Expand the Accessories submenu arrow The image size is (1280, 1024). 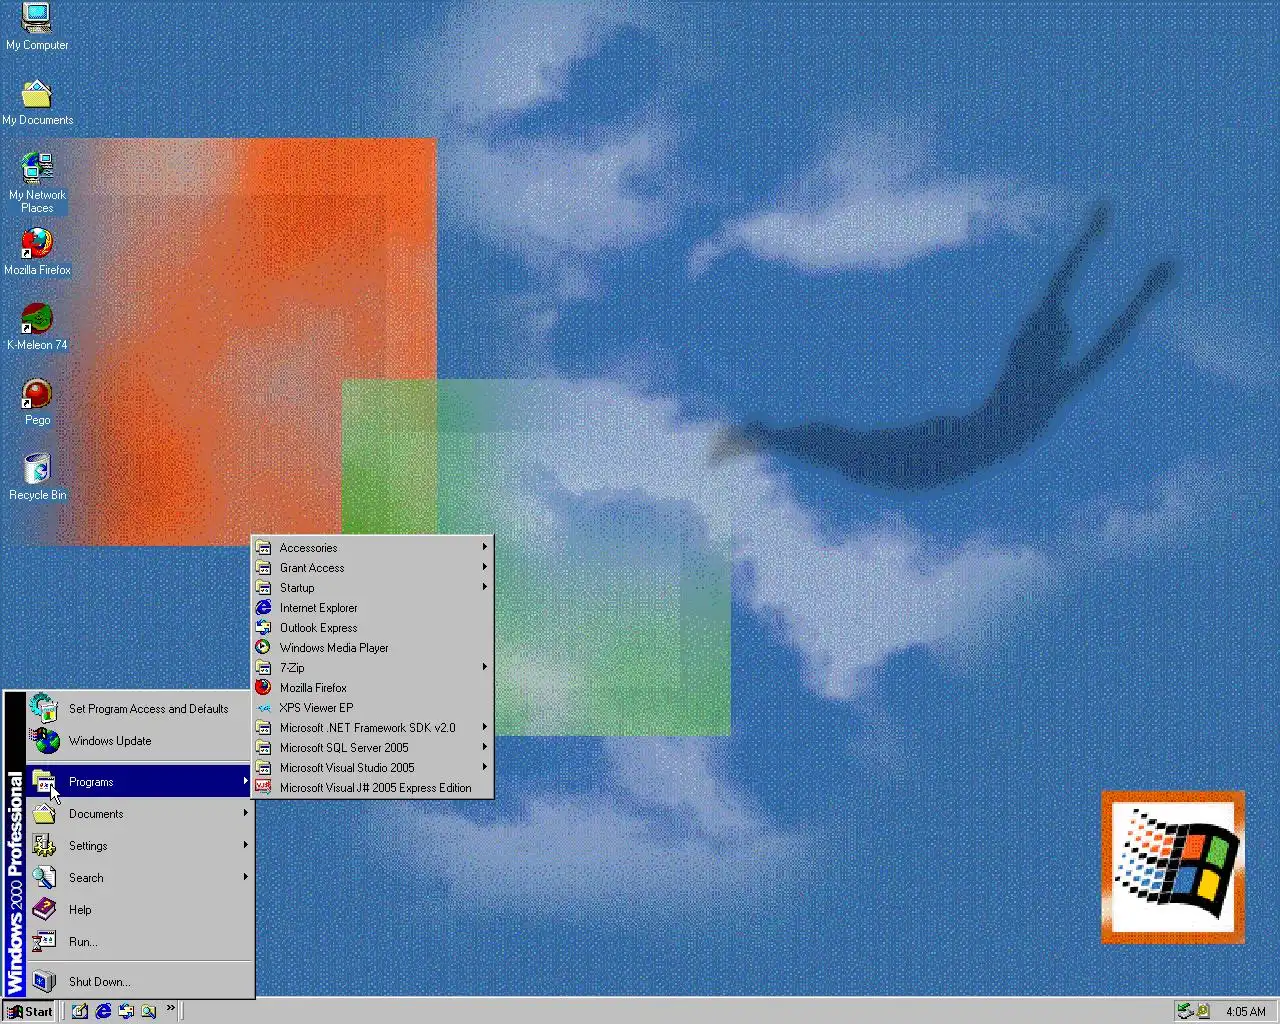[485, 547]
